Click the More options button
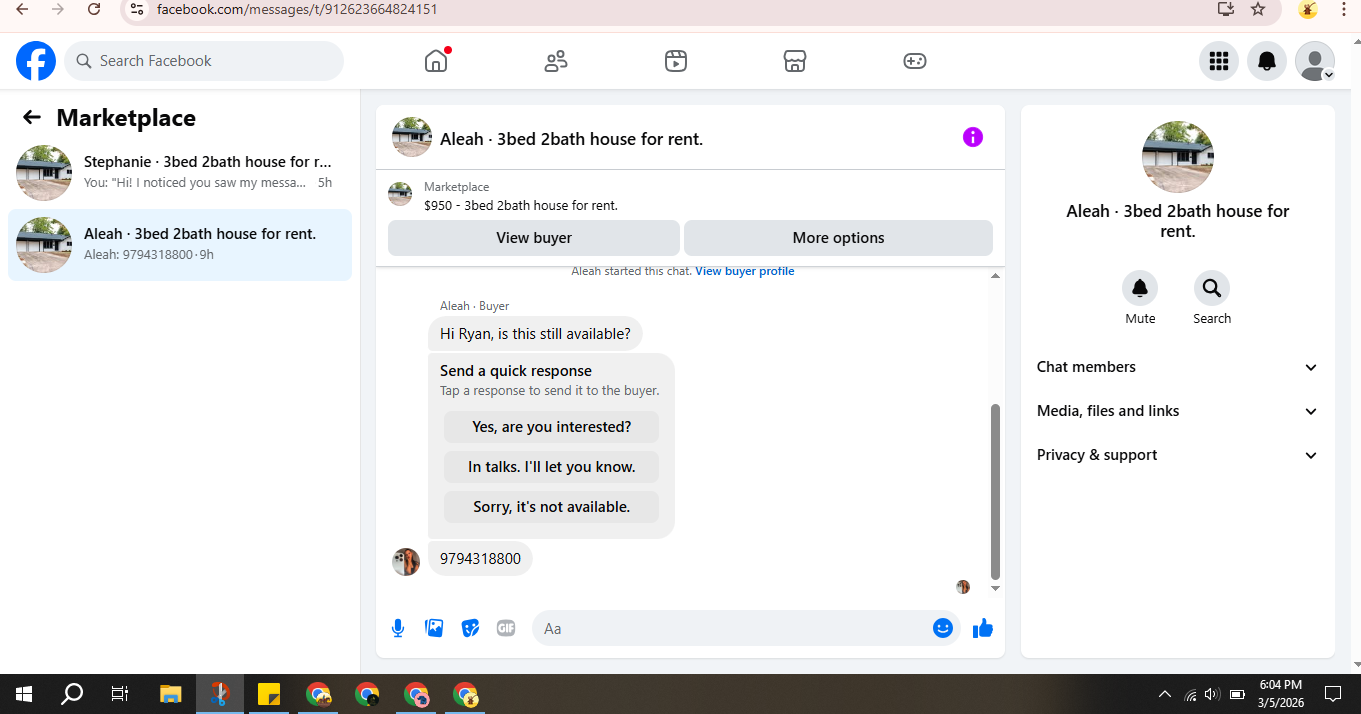 pos(838,238)
